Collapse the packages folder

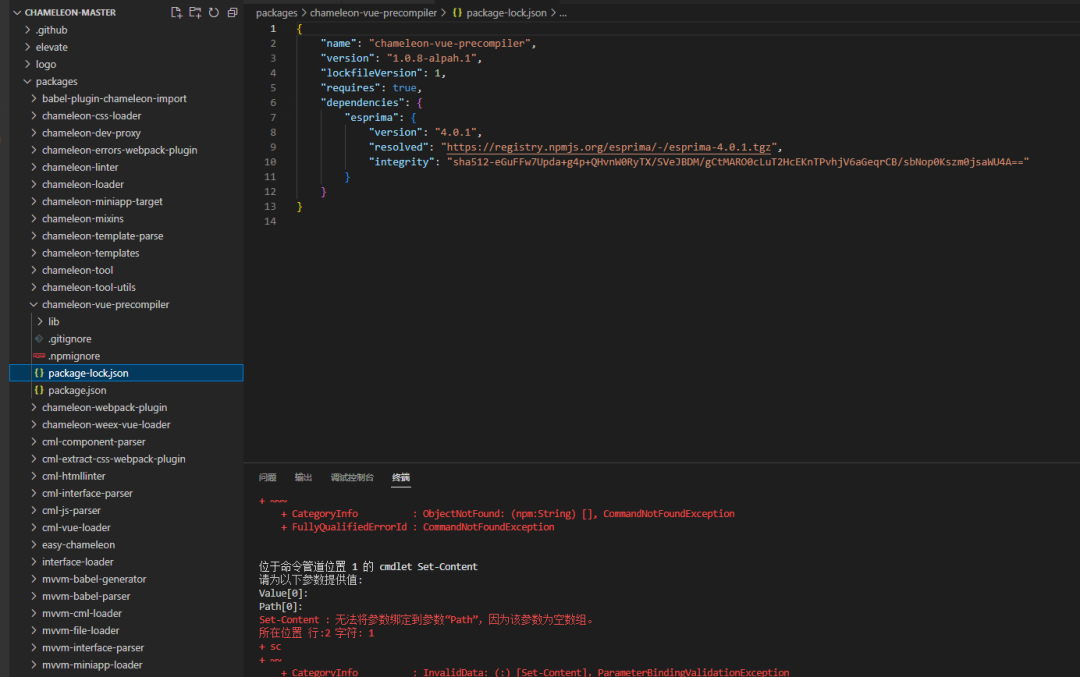pyautogui.click(x=28, y=81)
